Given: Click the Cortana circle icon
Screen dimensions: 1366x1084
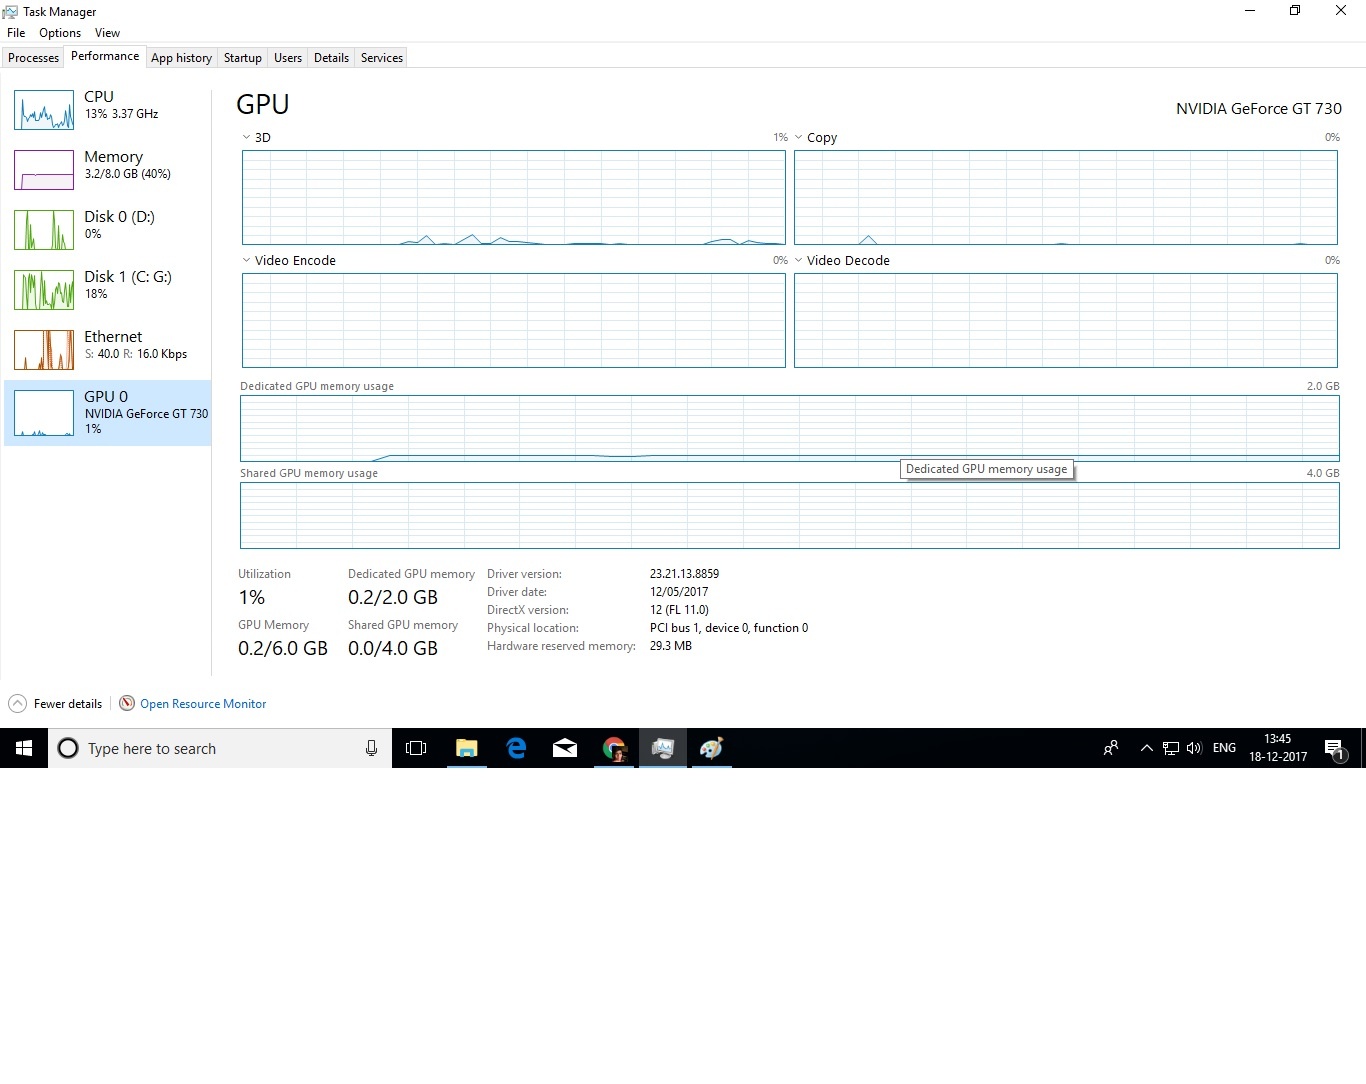Looking at the screenshot, I should (x=68, y=748).
